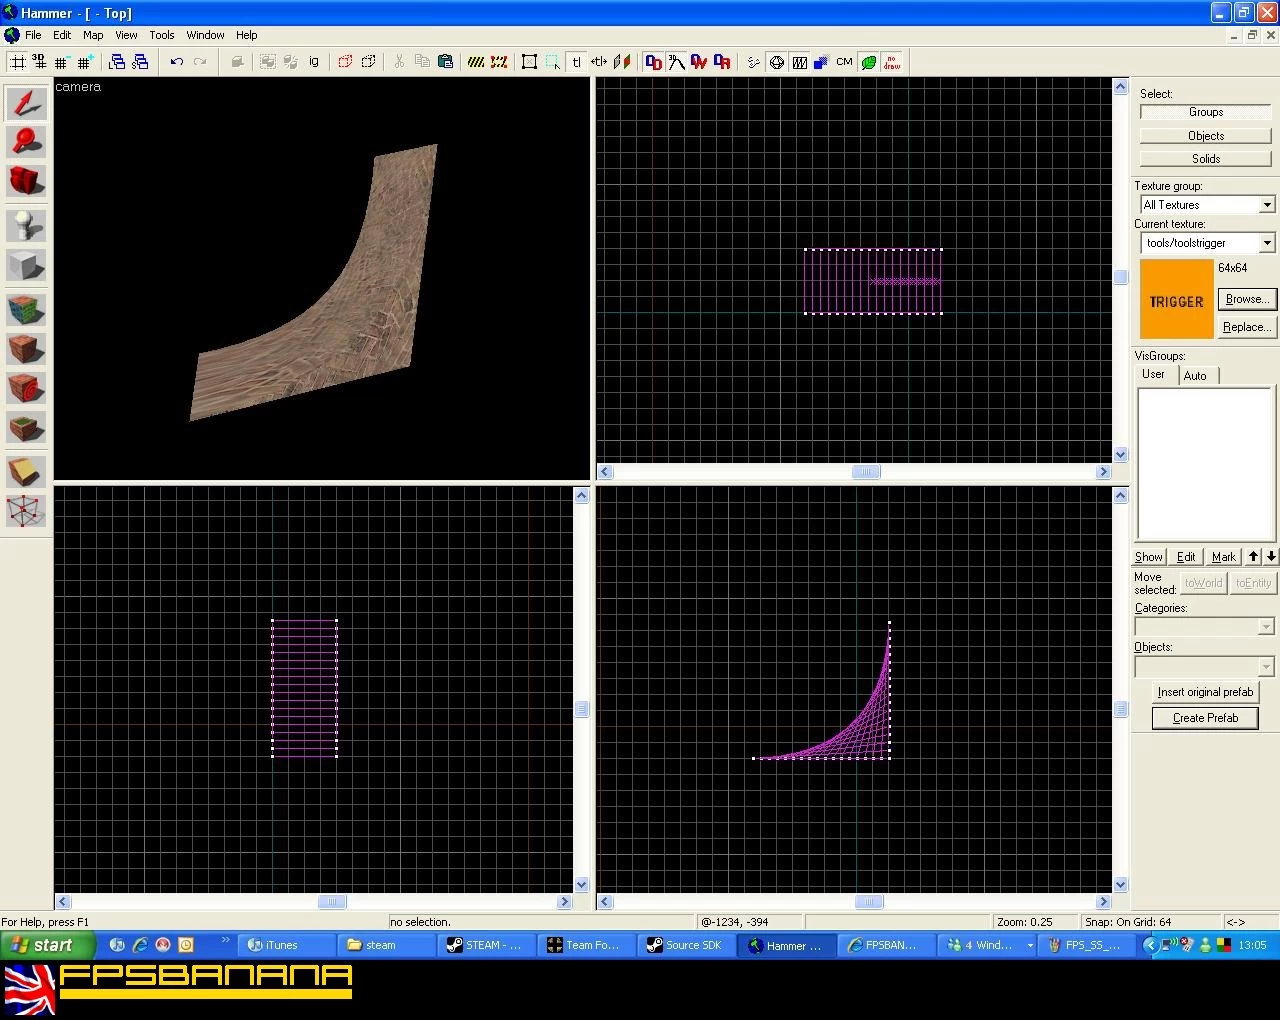Select the Selection arrow tool

tap(26, 103)
